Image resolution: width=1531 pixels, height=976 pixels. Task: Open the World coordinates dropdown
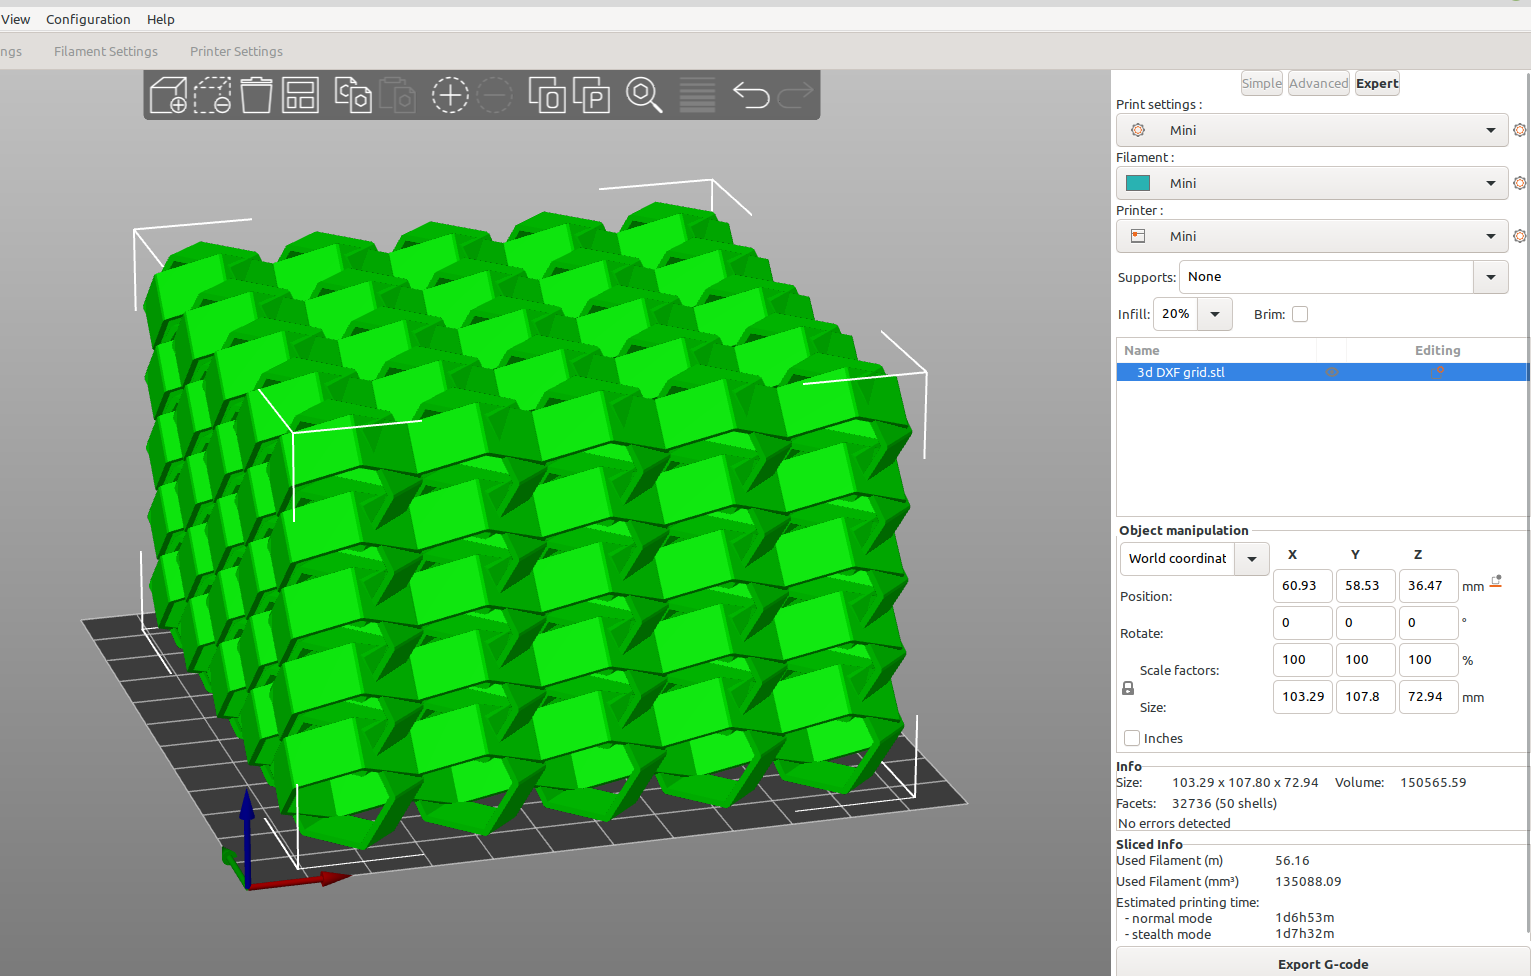[1251, 559]
